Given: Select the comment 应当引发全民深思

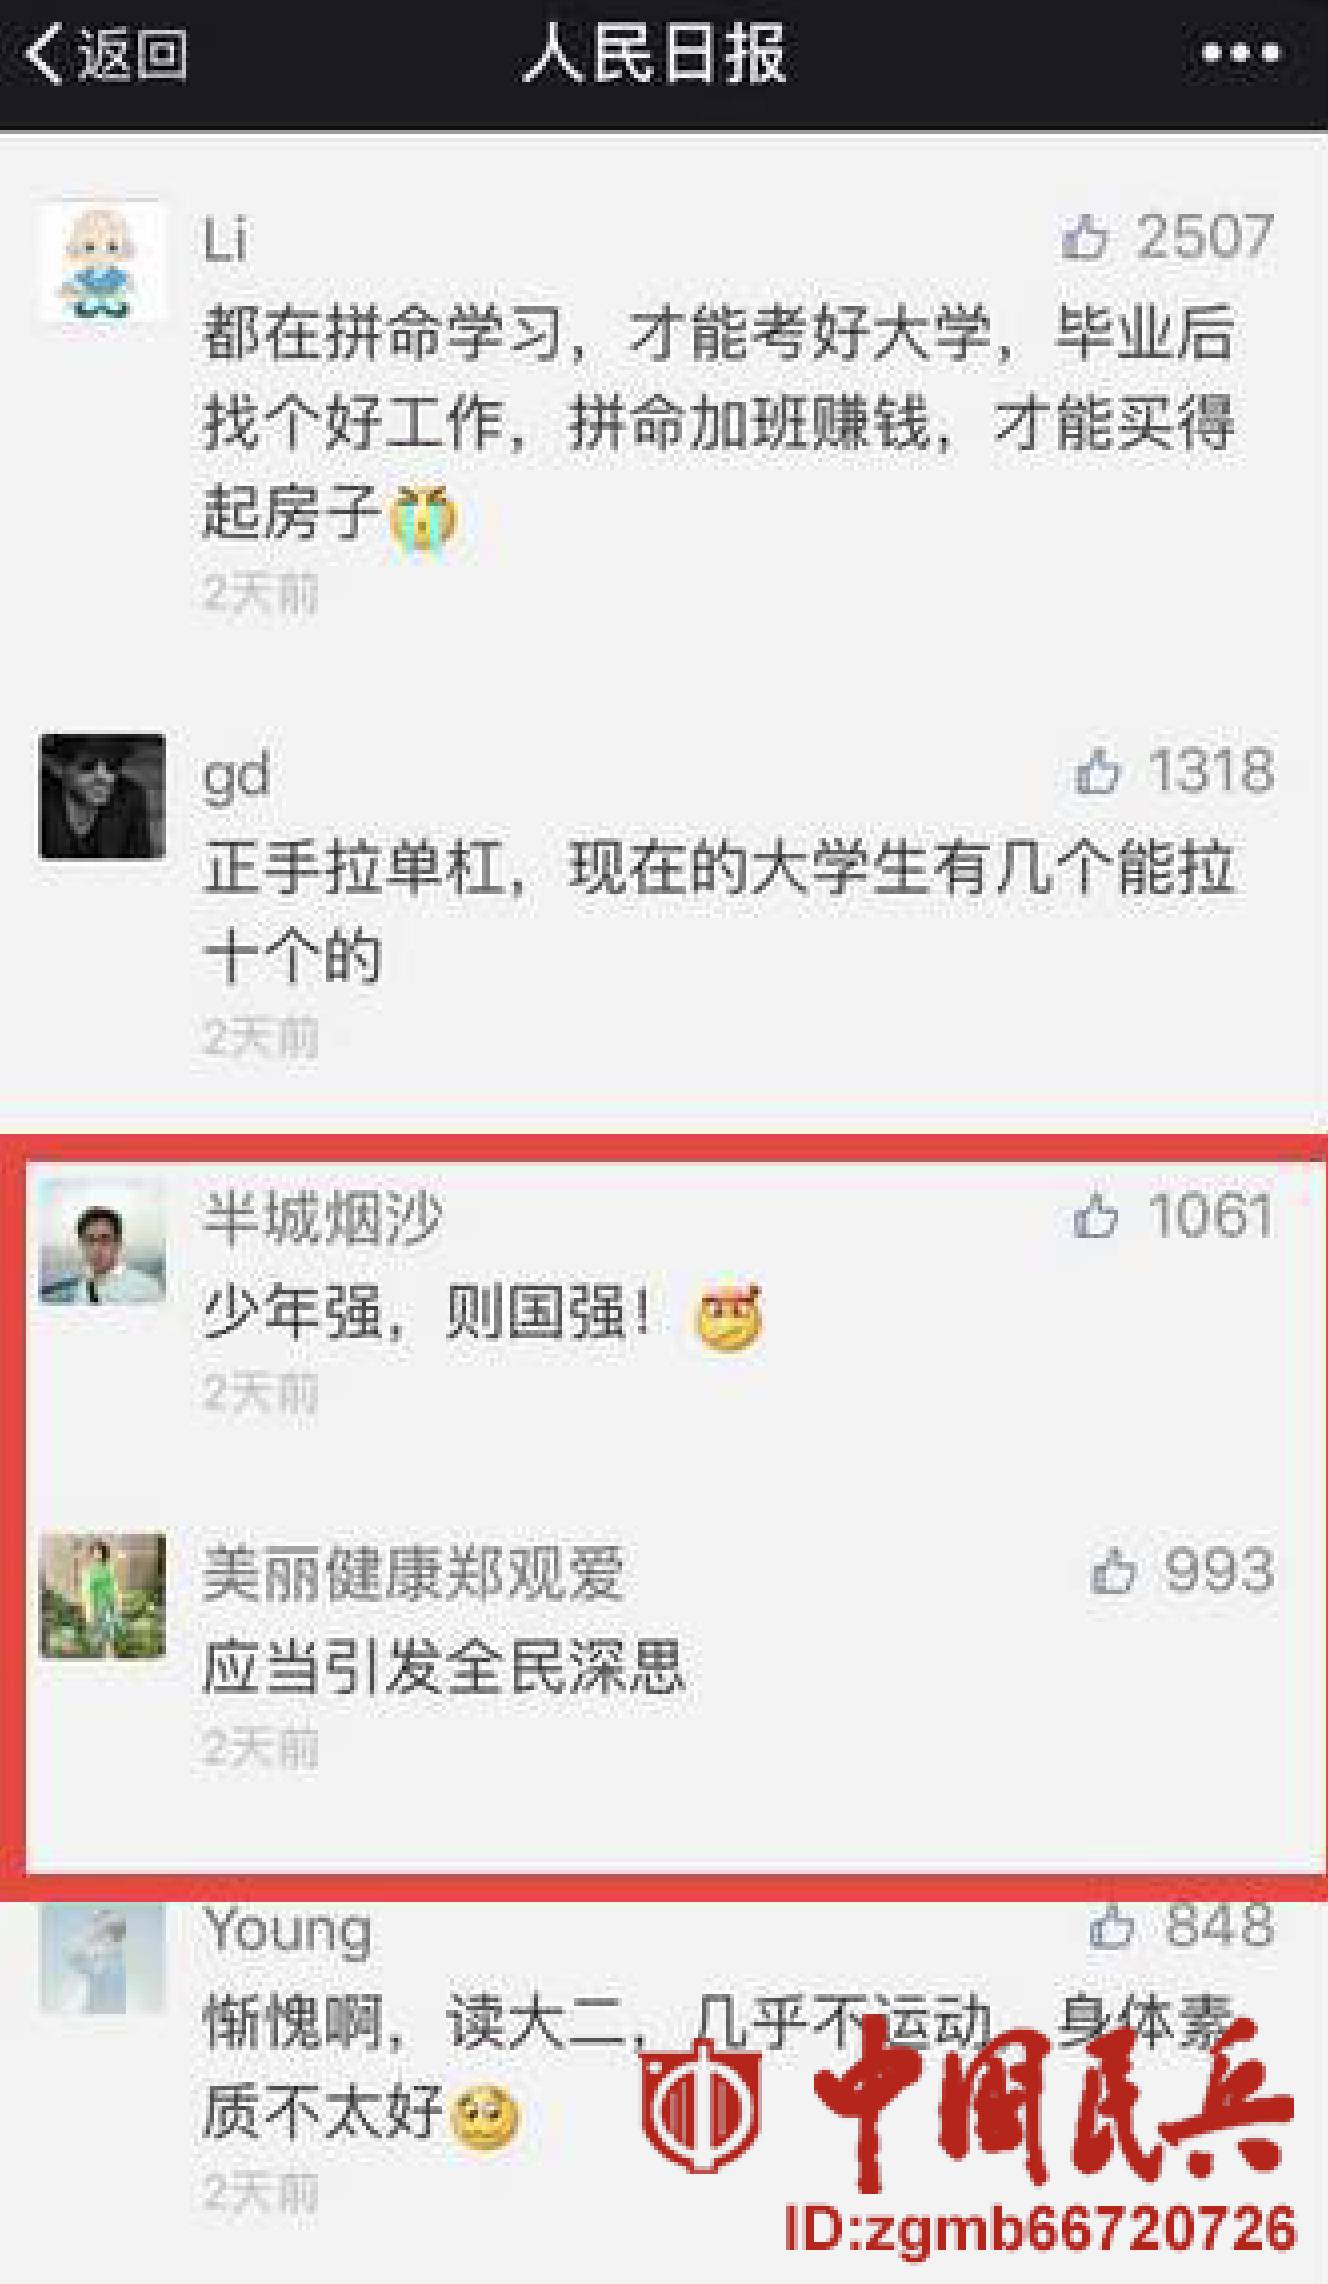Looking at the screenshot, I should (x=444, y=1666).
